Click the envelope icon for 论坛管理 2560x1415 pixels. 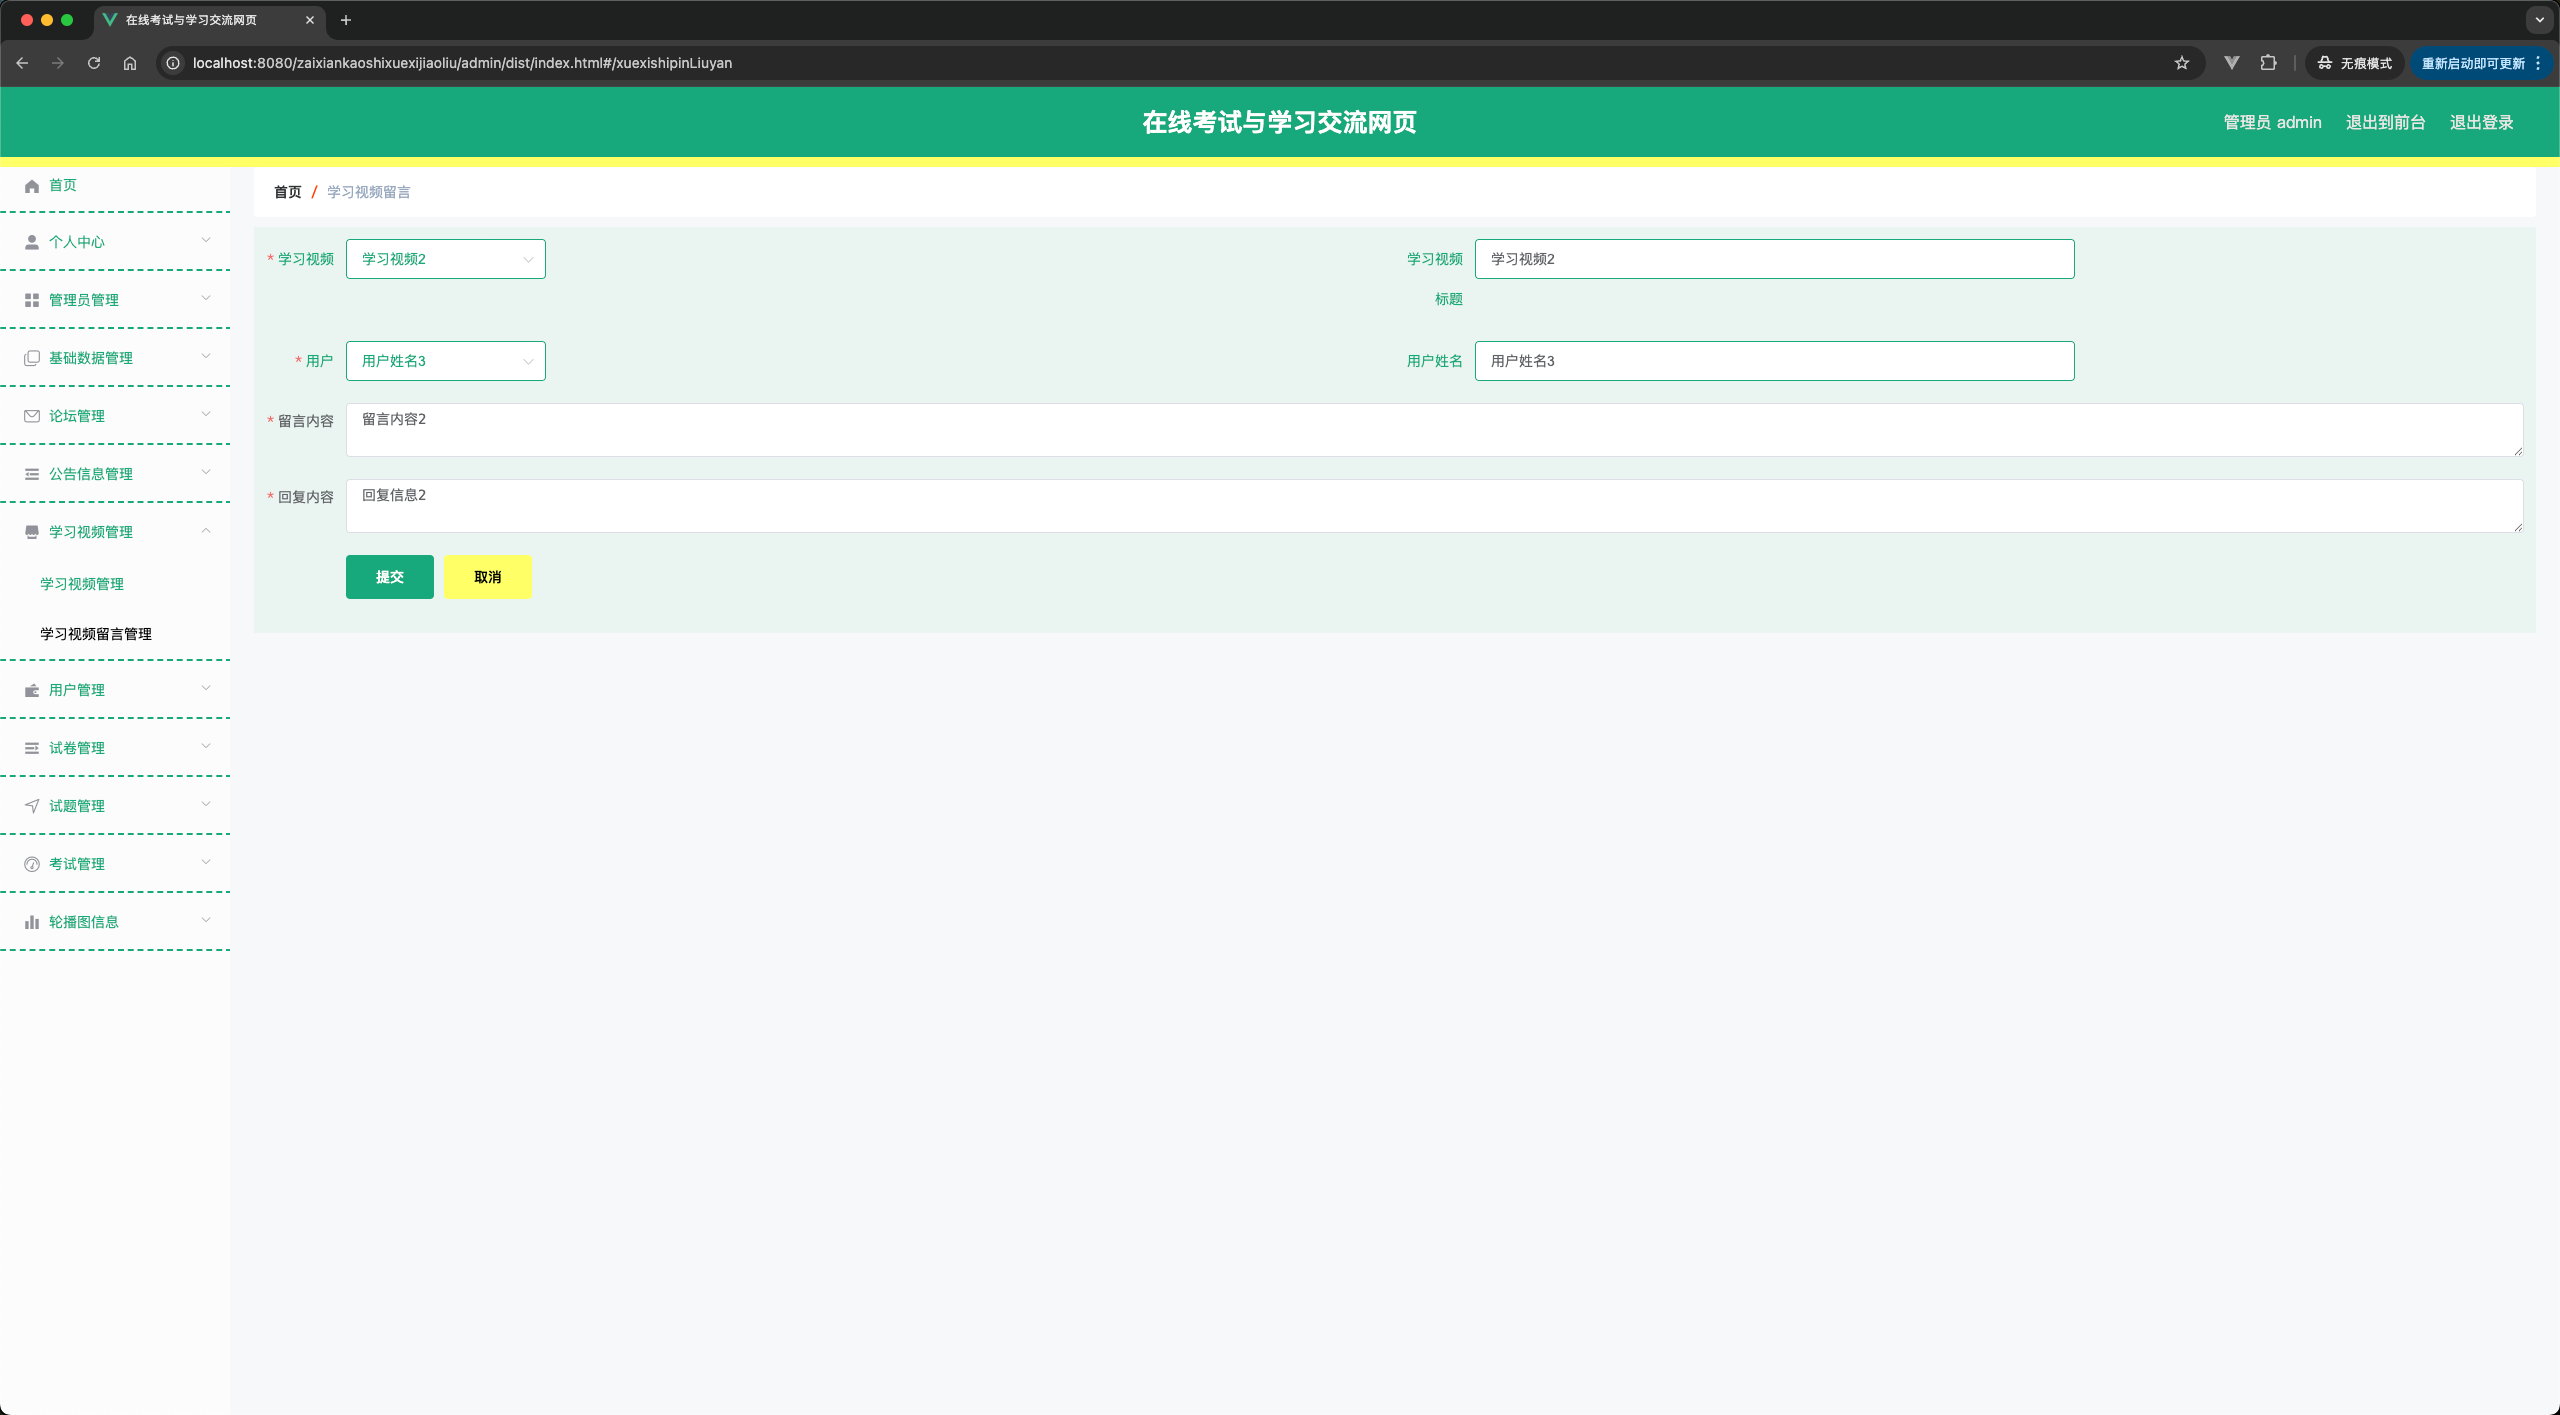(32, 416)
